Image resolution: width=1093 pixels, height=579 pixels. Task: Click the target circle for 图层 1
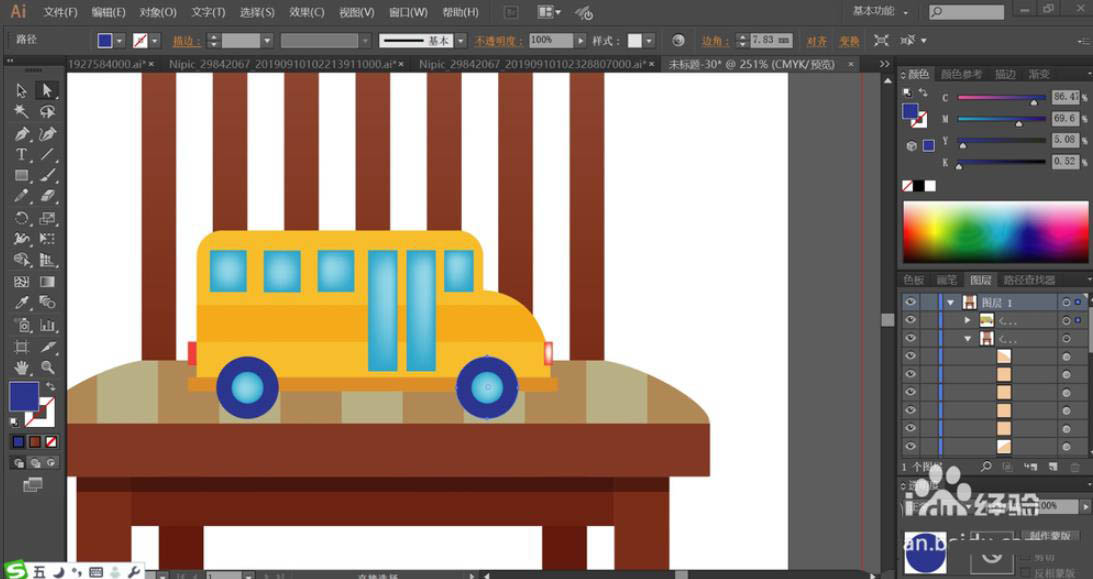(x=1066, y=302)
